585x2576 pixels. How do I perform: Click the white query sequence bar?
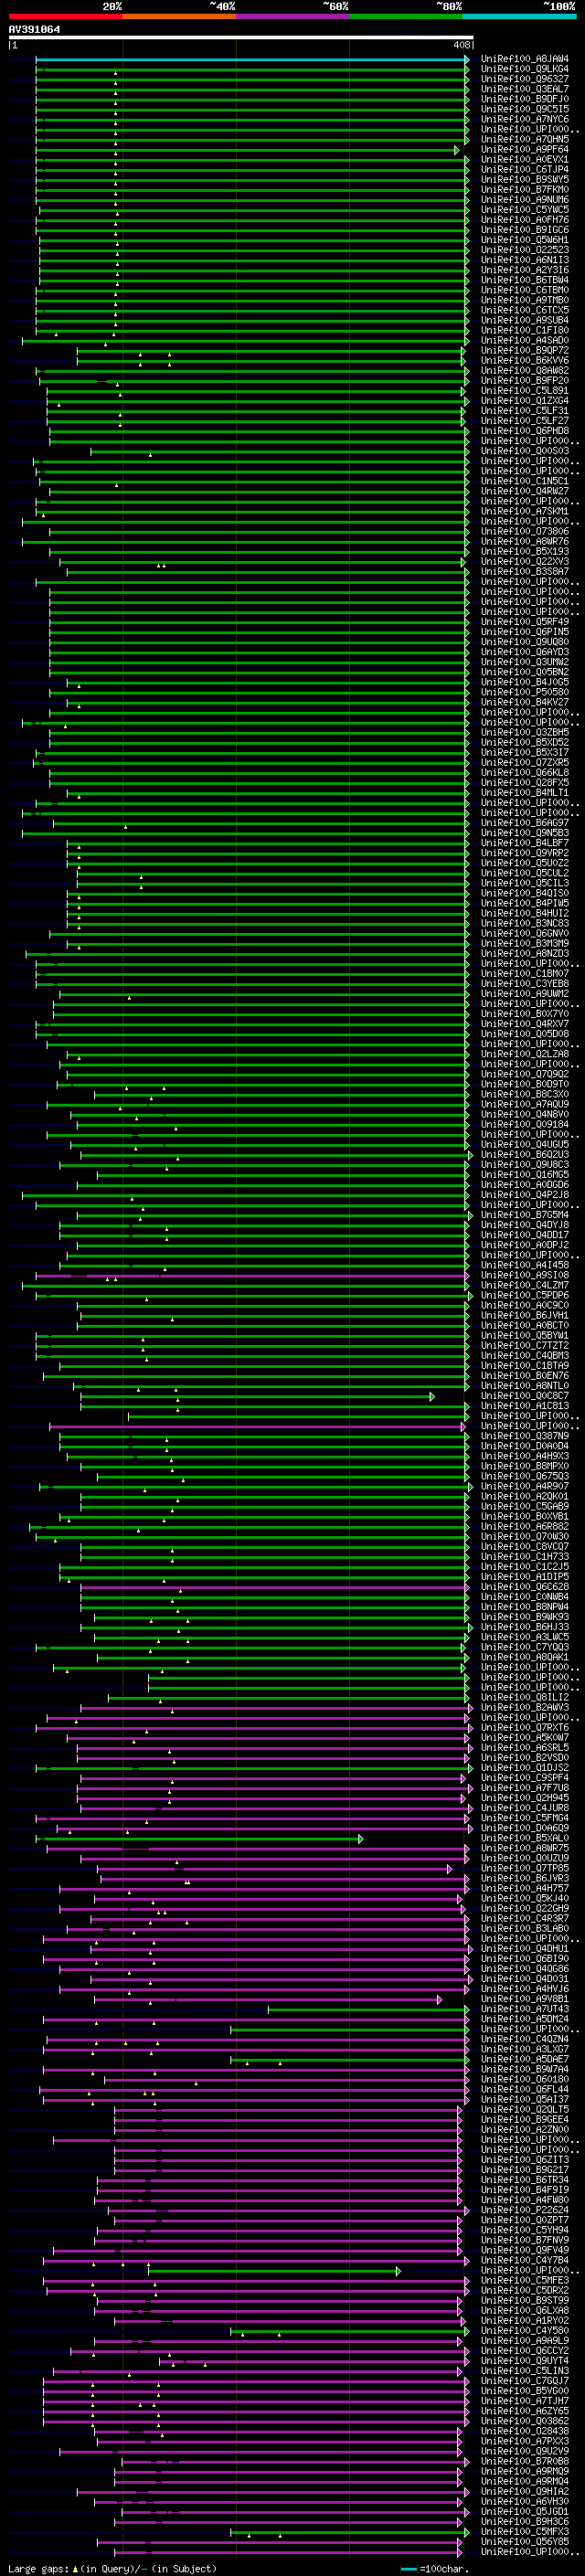(x=240, y=38)
